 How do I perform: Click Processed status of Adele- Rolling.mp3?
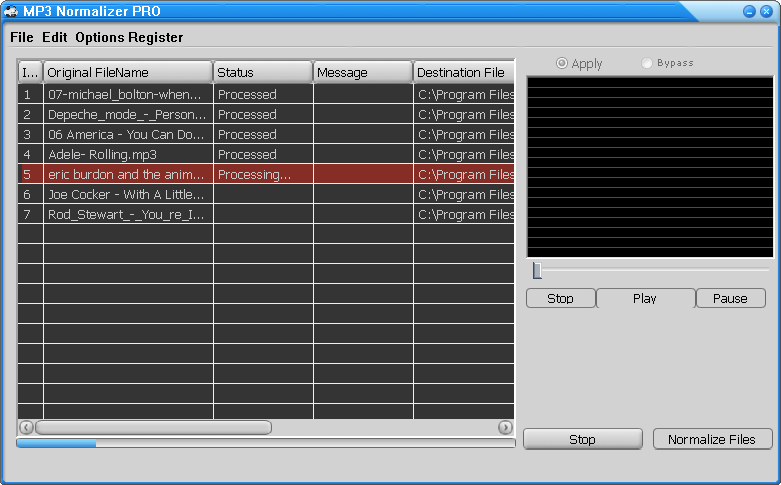(263, 154)
